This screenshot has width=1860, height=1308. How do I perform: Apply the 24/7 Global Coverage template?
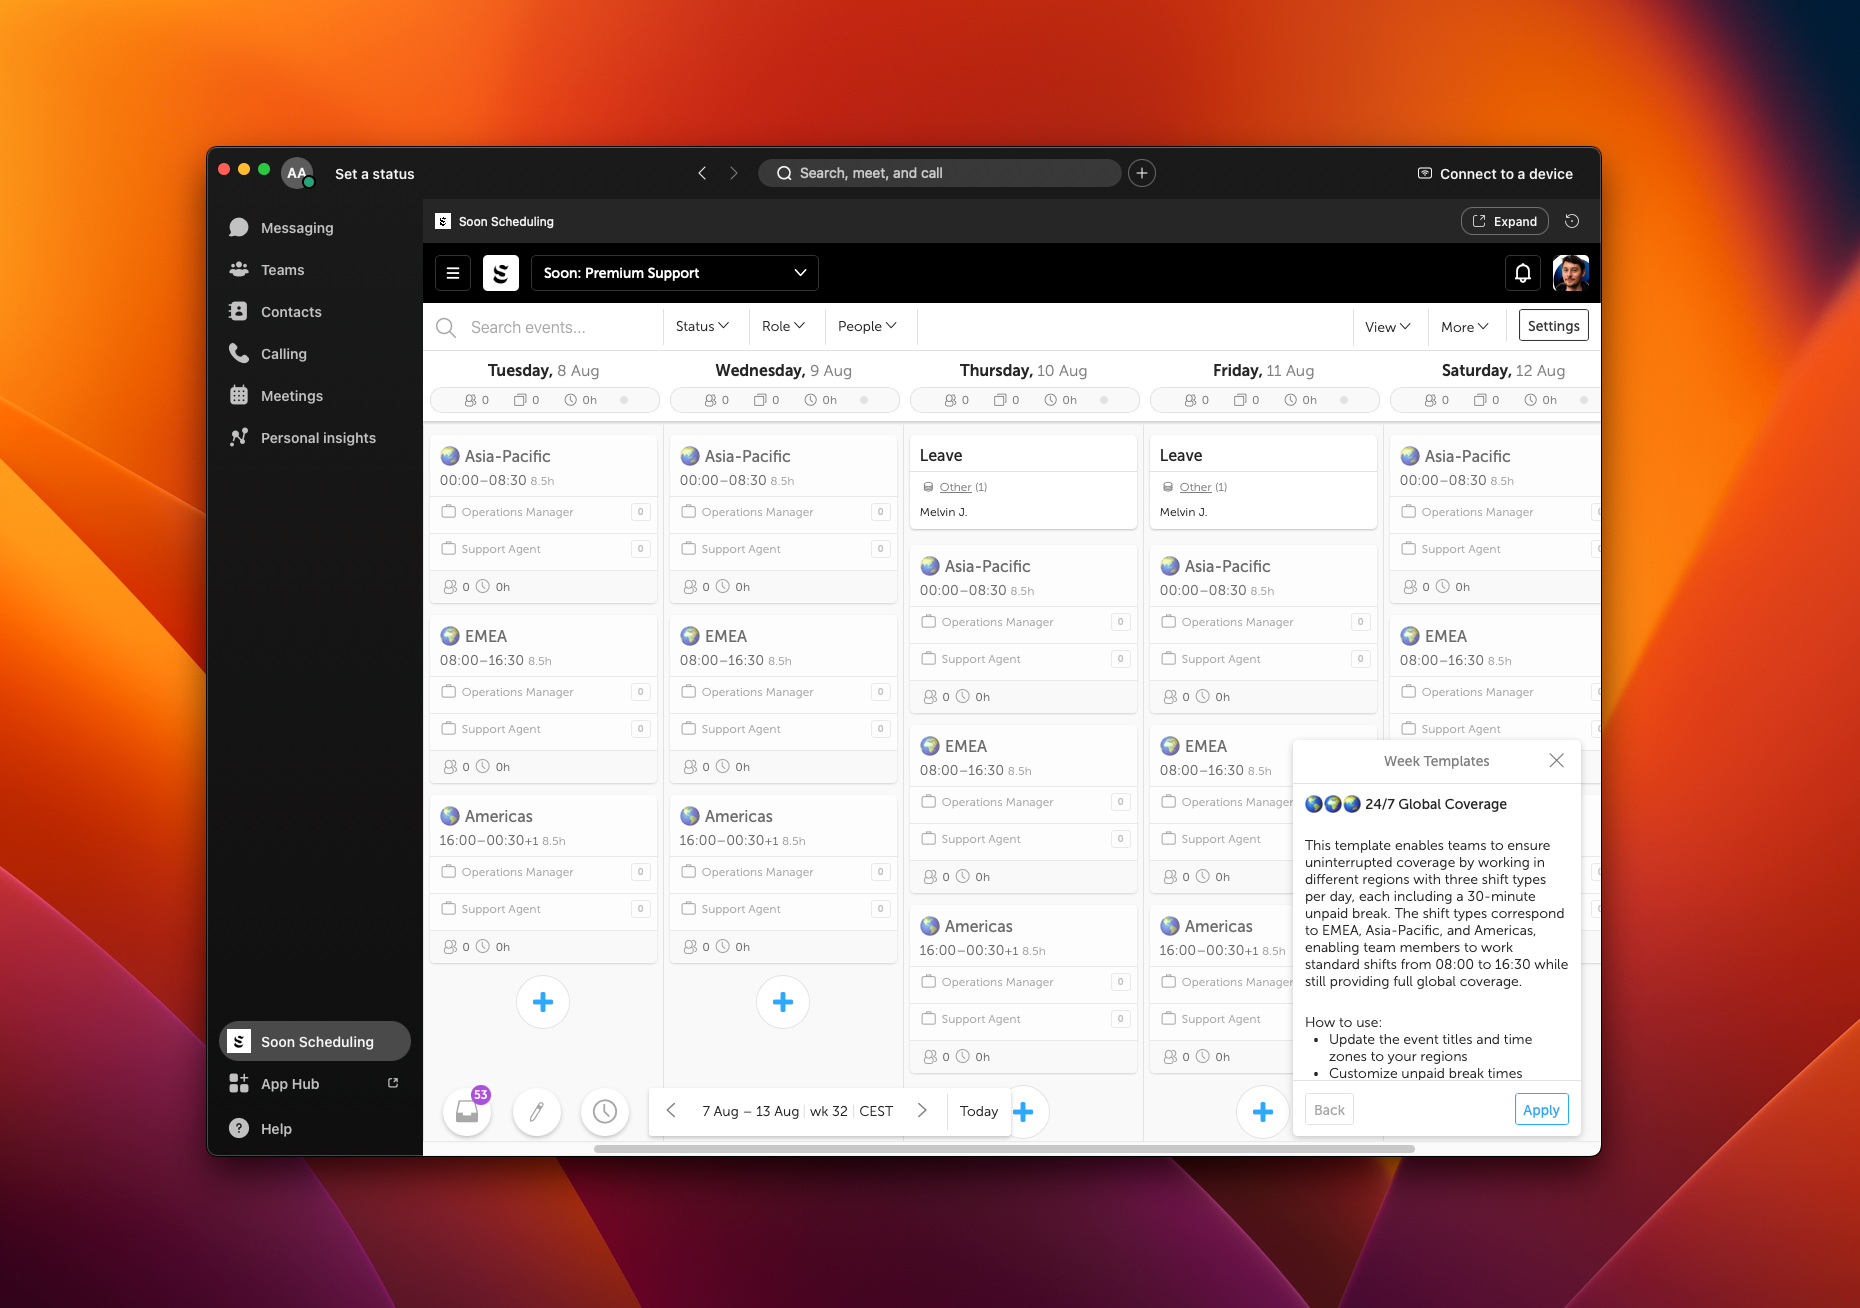tap(1541, 1110)
